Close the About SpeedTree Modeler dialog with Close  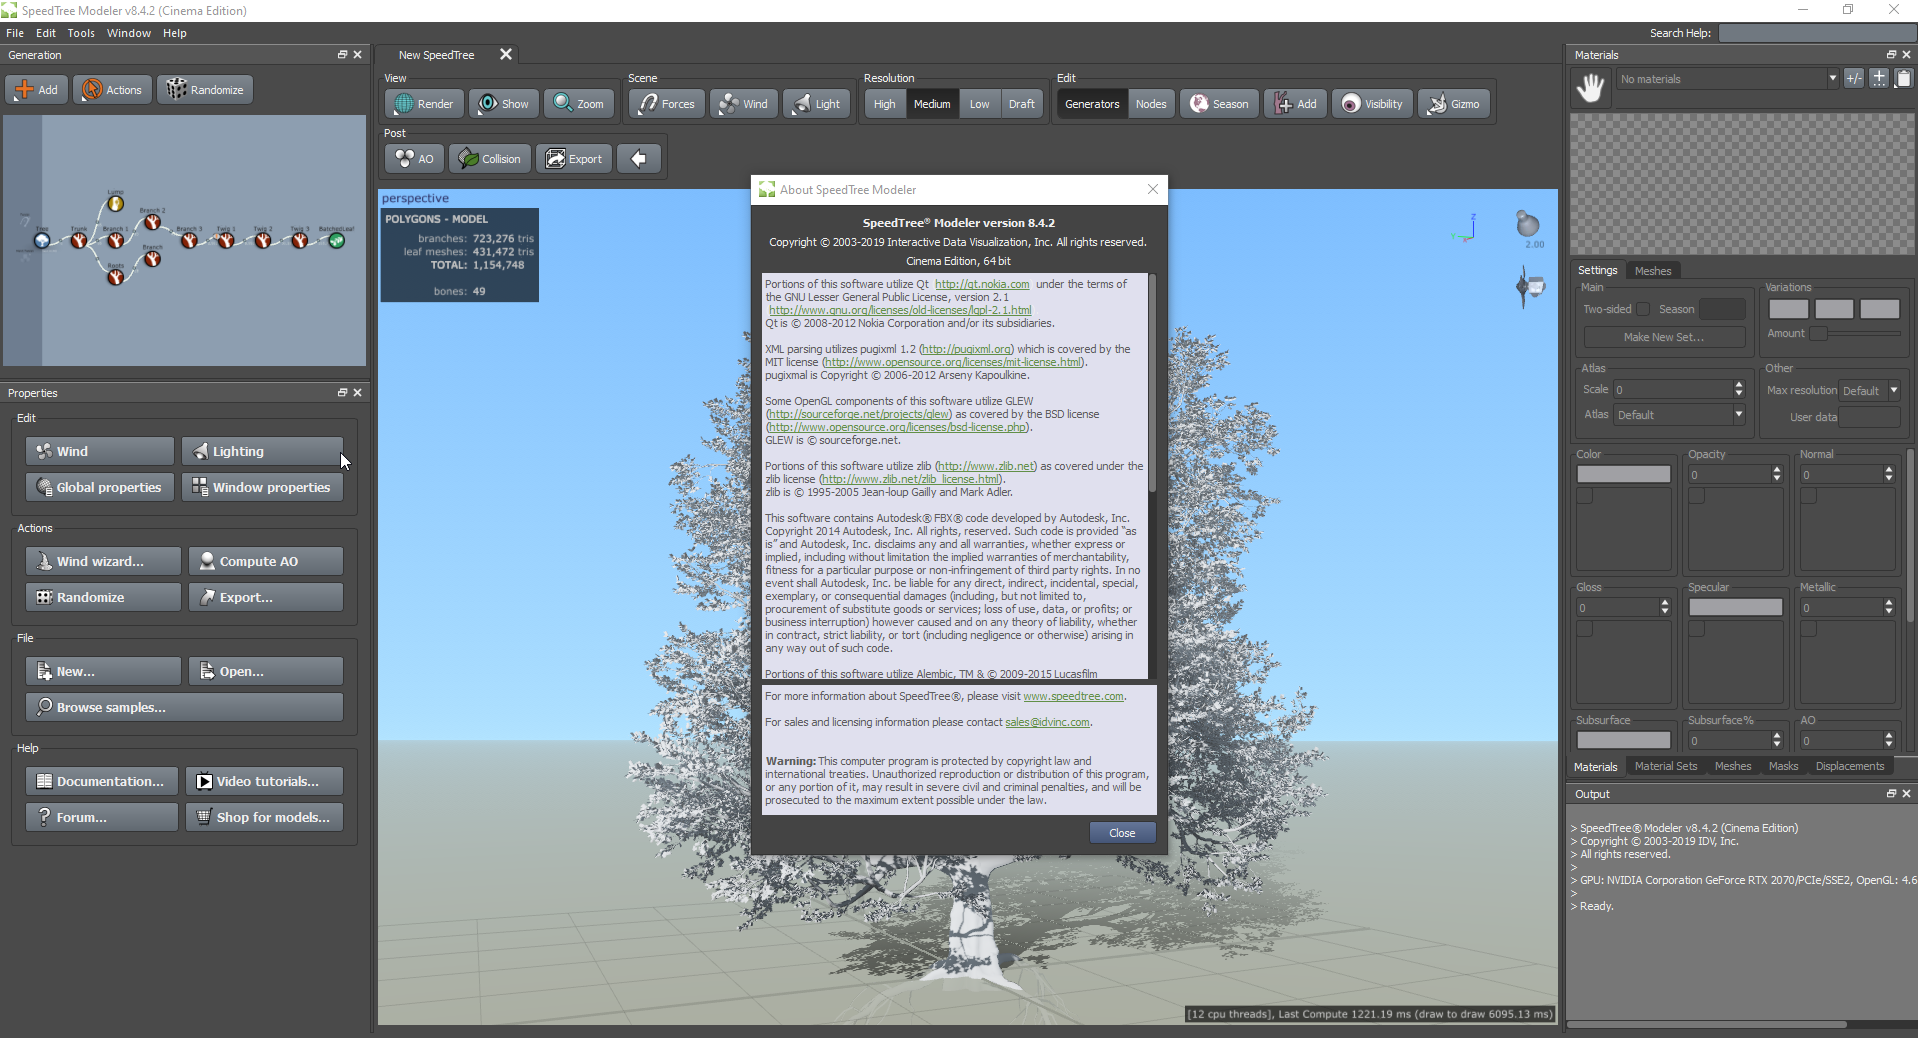pos(1122,833)
